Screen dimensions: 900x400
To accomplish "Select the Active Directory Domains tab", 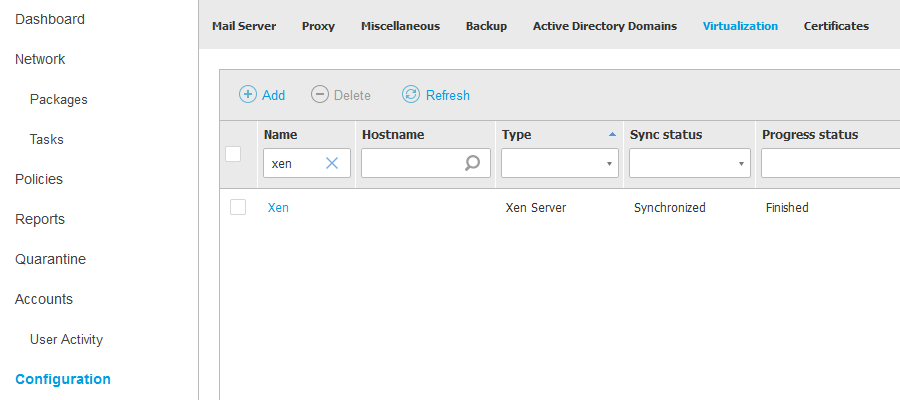I will click(x=604, y=26).
